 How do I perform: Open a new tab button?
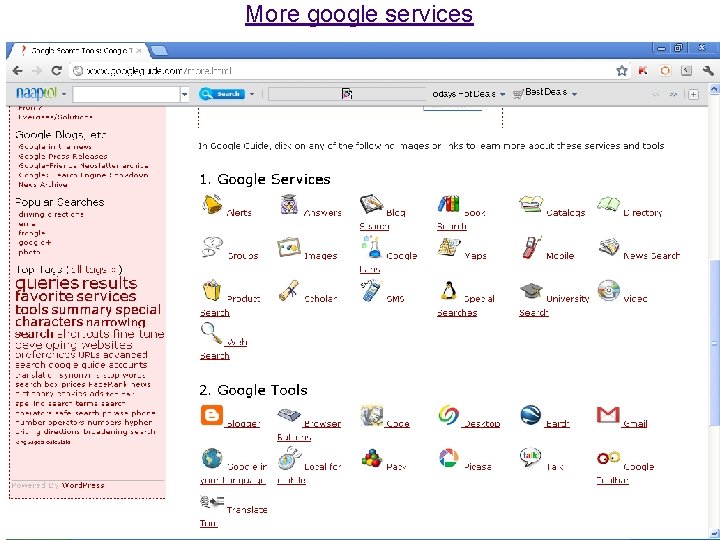(159, 51)
